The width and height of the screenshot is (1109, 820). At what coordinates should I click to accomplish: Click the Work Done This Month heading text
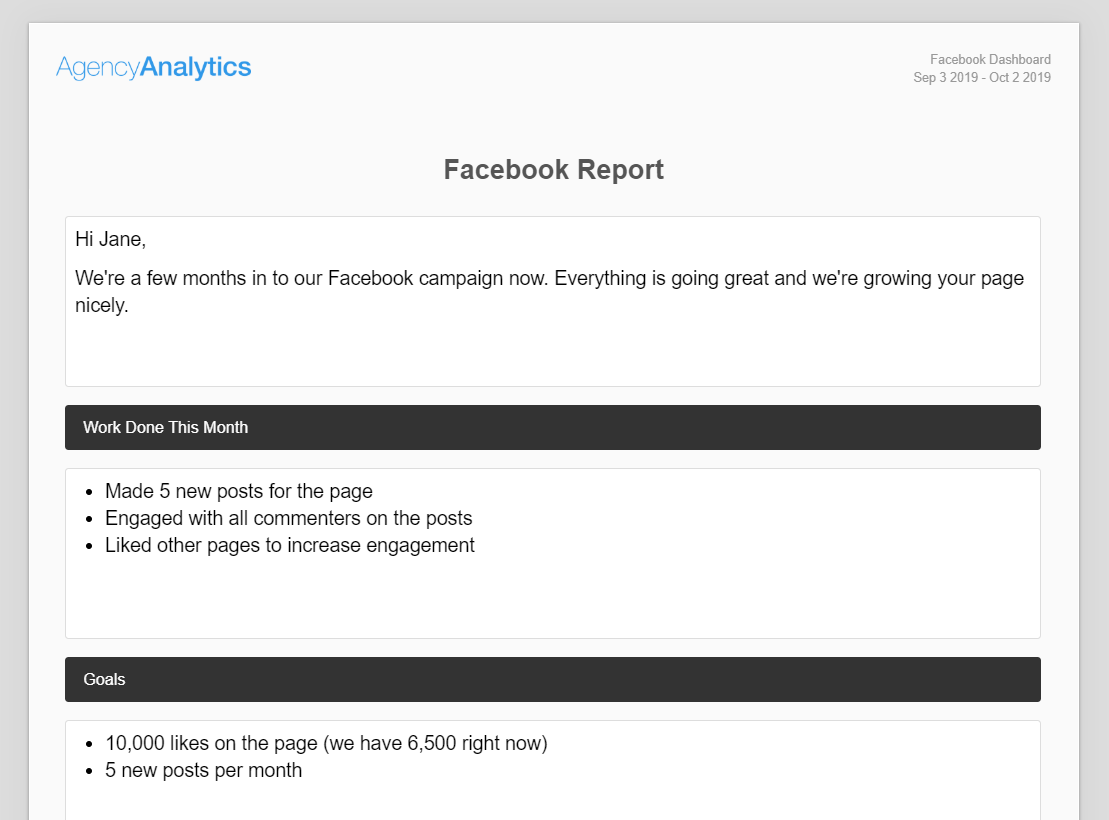click(166, 427)
